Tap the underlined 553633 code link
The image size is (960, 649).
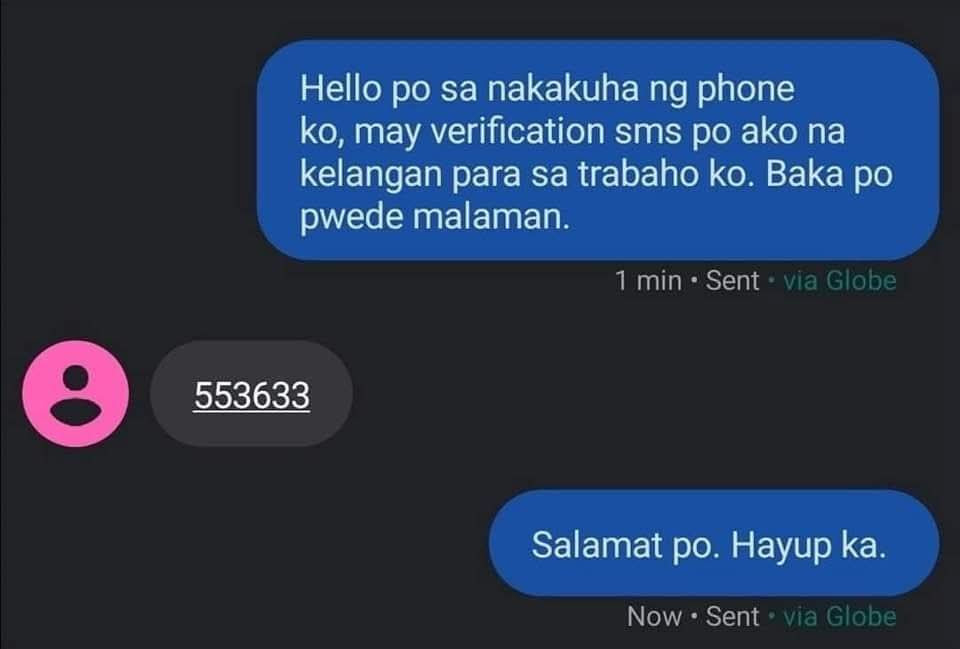[x=252, y=396]
